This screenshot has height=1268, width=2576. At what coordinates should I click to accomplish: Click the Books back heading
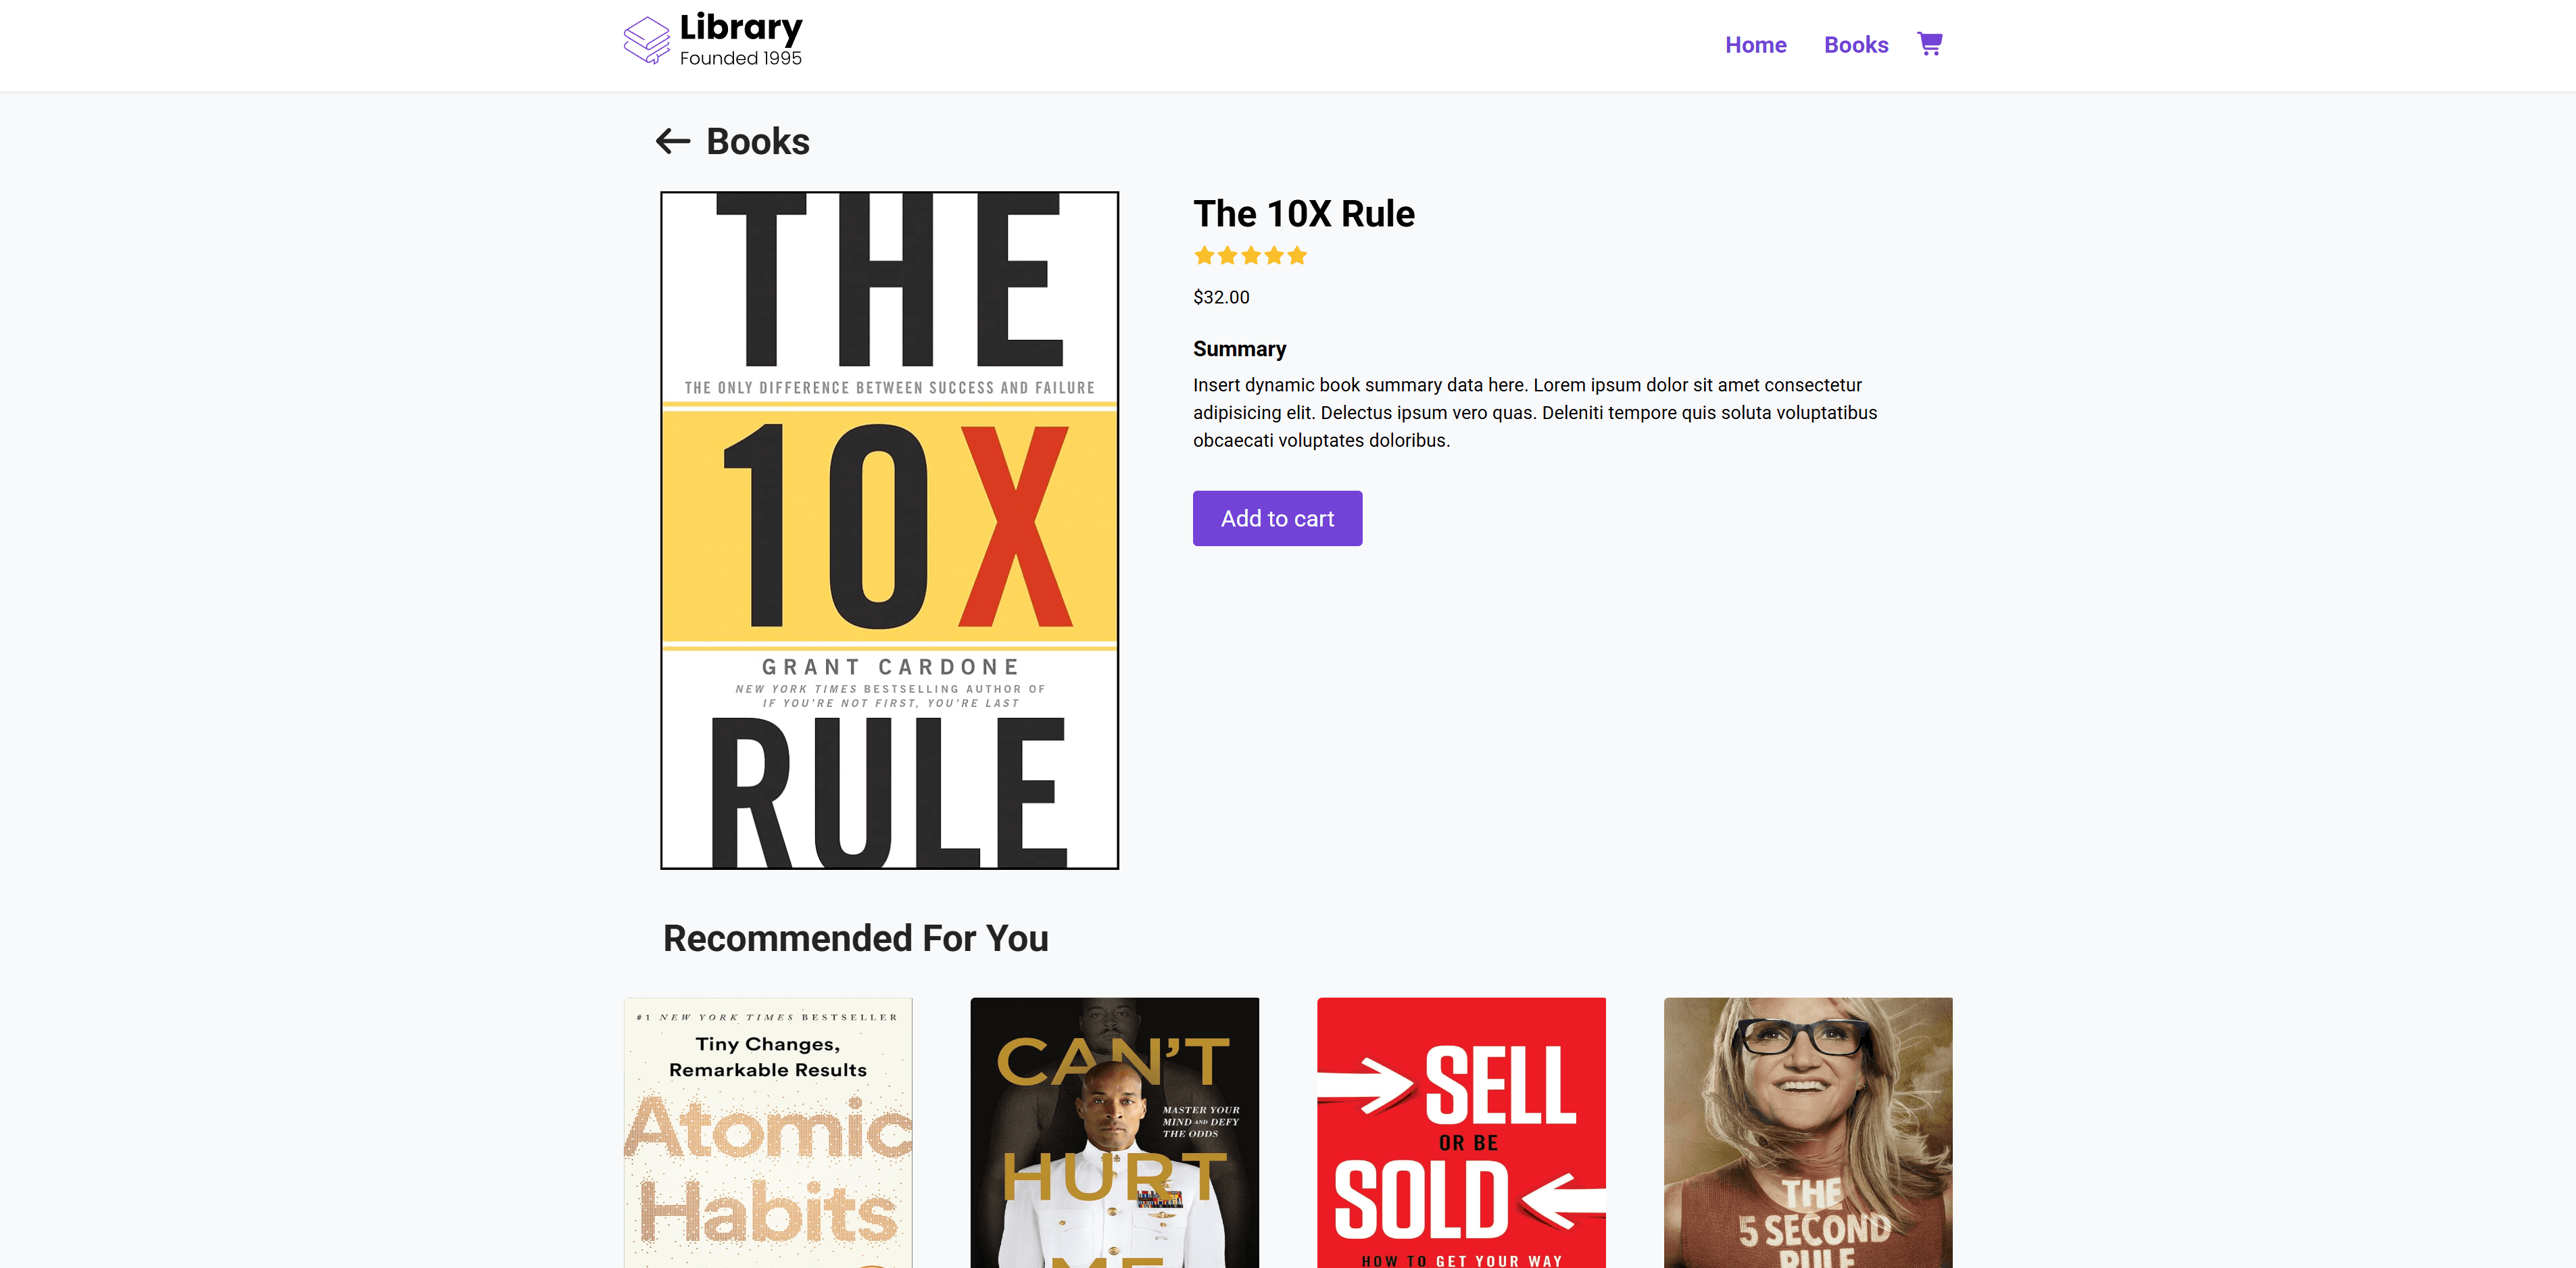click(x=757, y=141)
